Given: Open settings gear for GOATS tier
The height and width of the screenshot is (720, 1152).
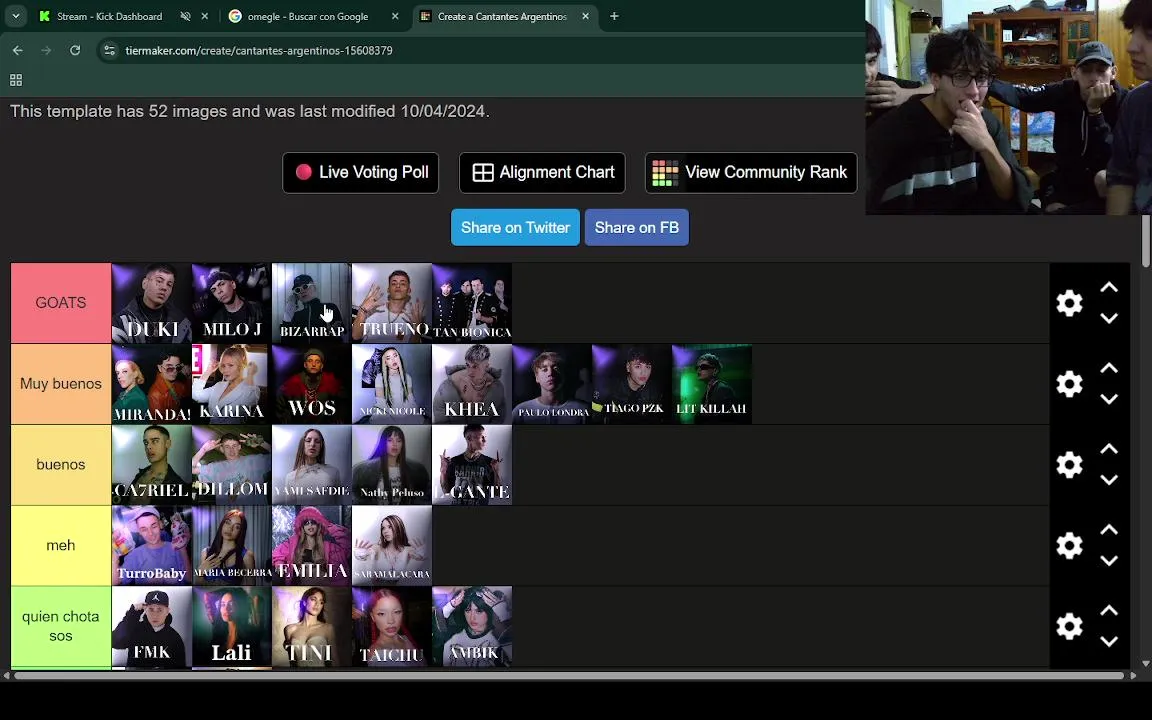Looking at the screenshot, I should [1069, 303].
